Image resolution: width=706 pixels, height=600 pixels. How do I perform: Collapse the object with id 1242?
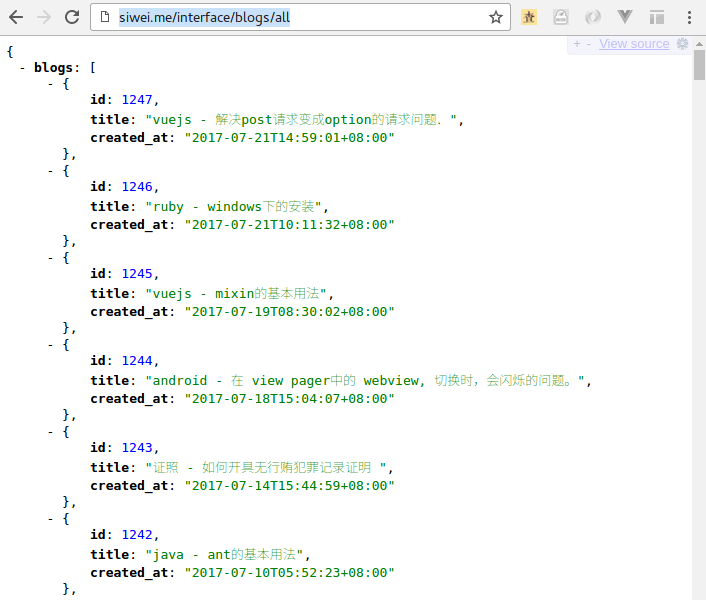tap(52, 519)
